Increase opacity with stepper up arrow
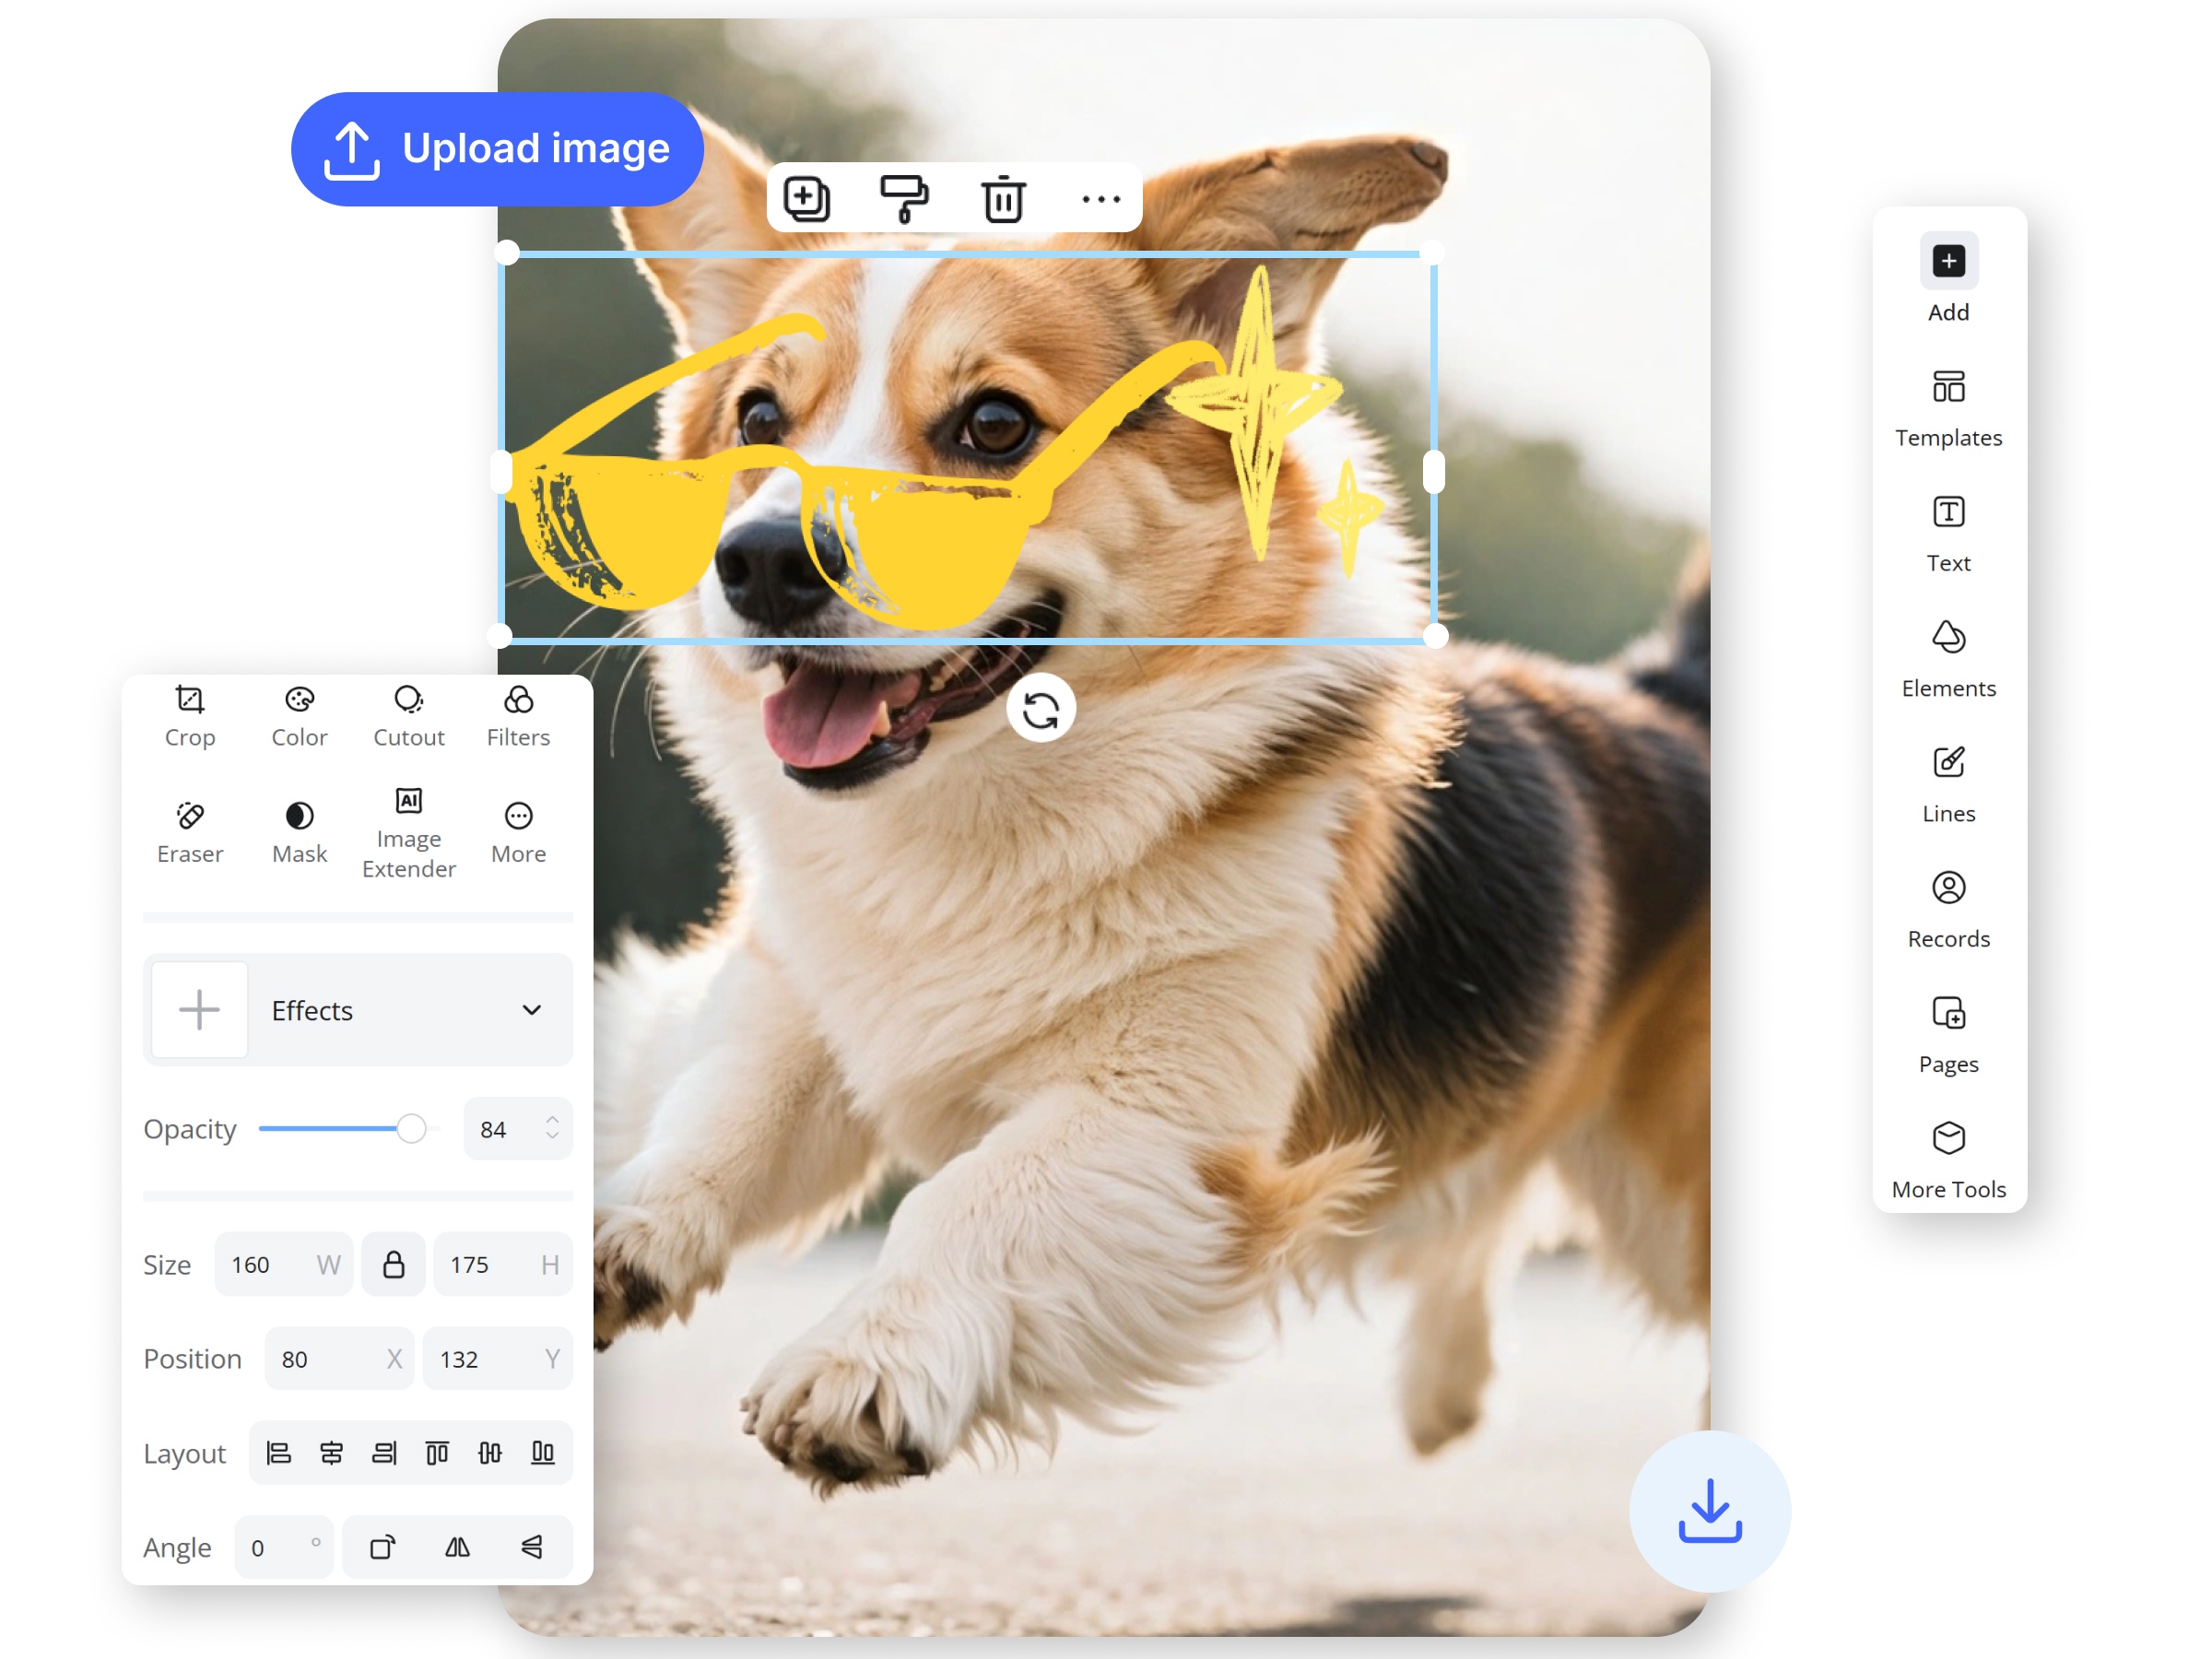 click(552, 1119)
